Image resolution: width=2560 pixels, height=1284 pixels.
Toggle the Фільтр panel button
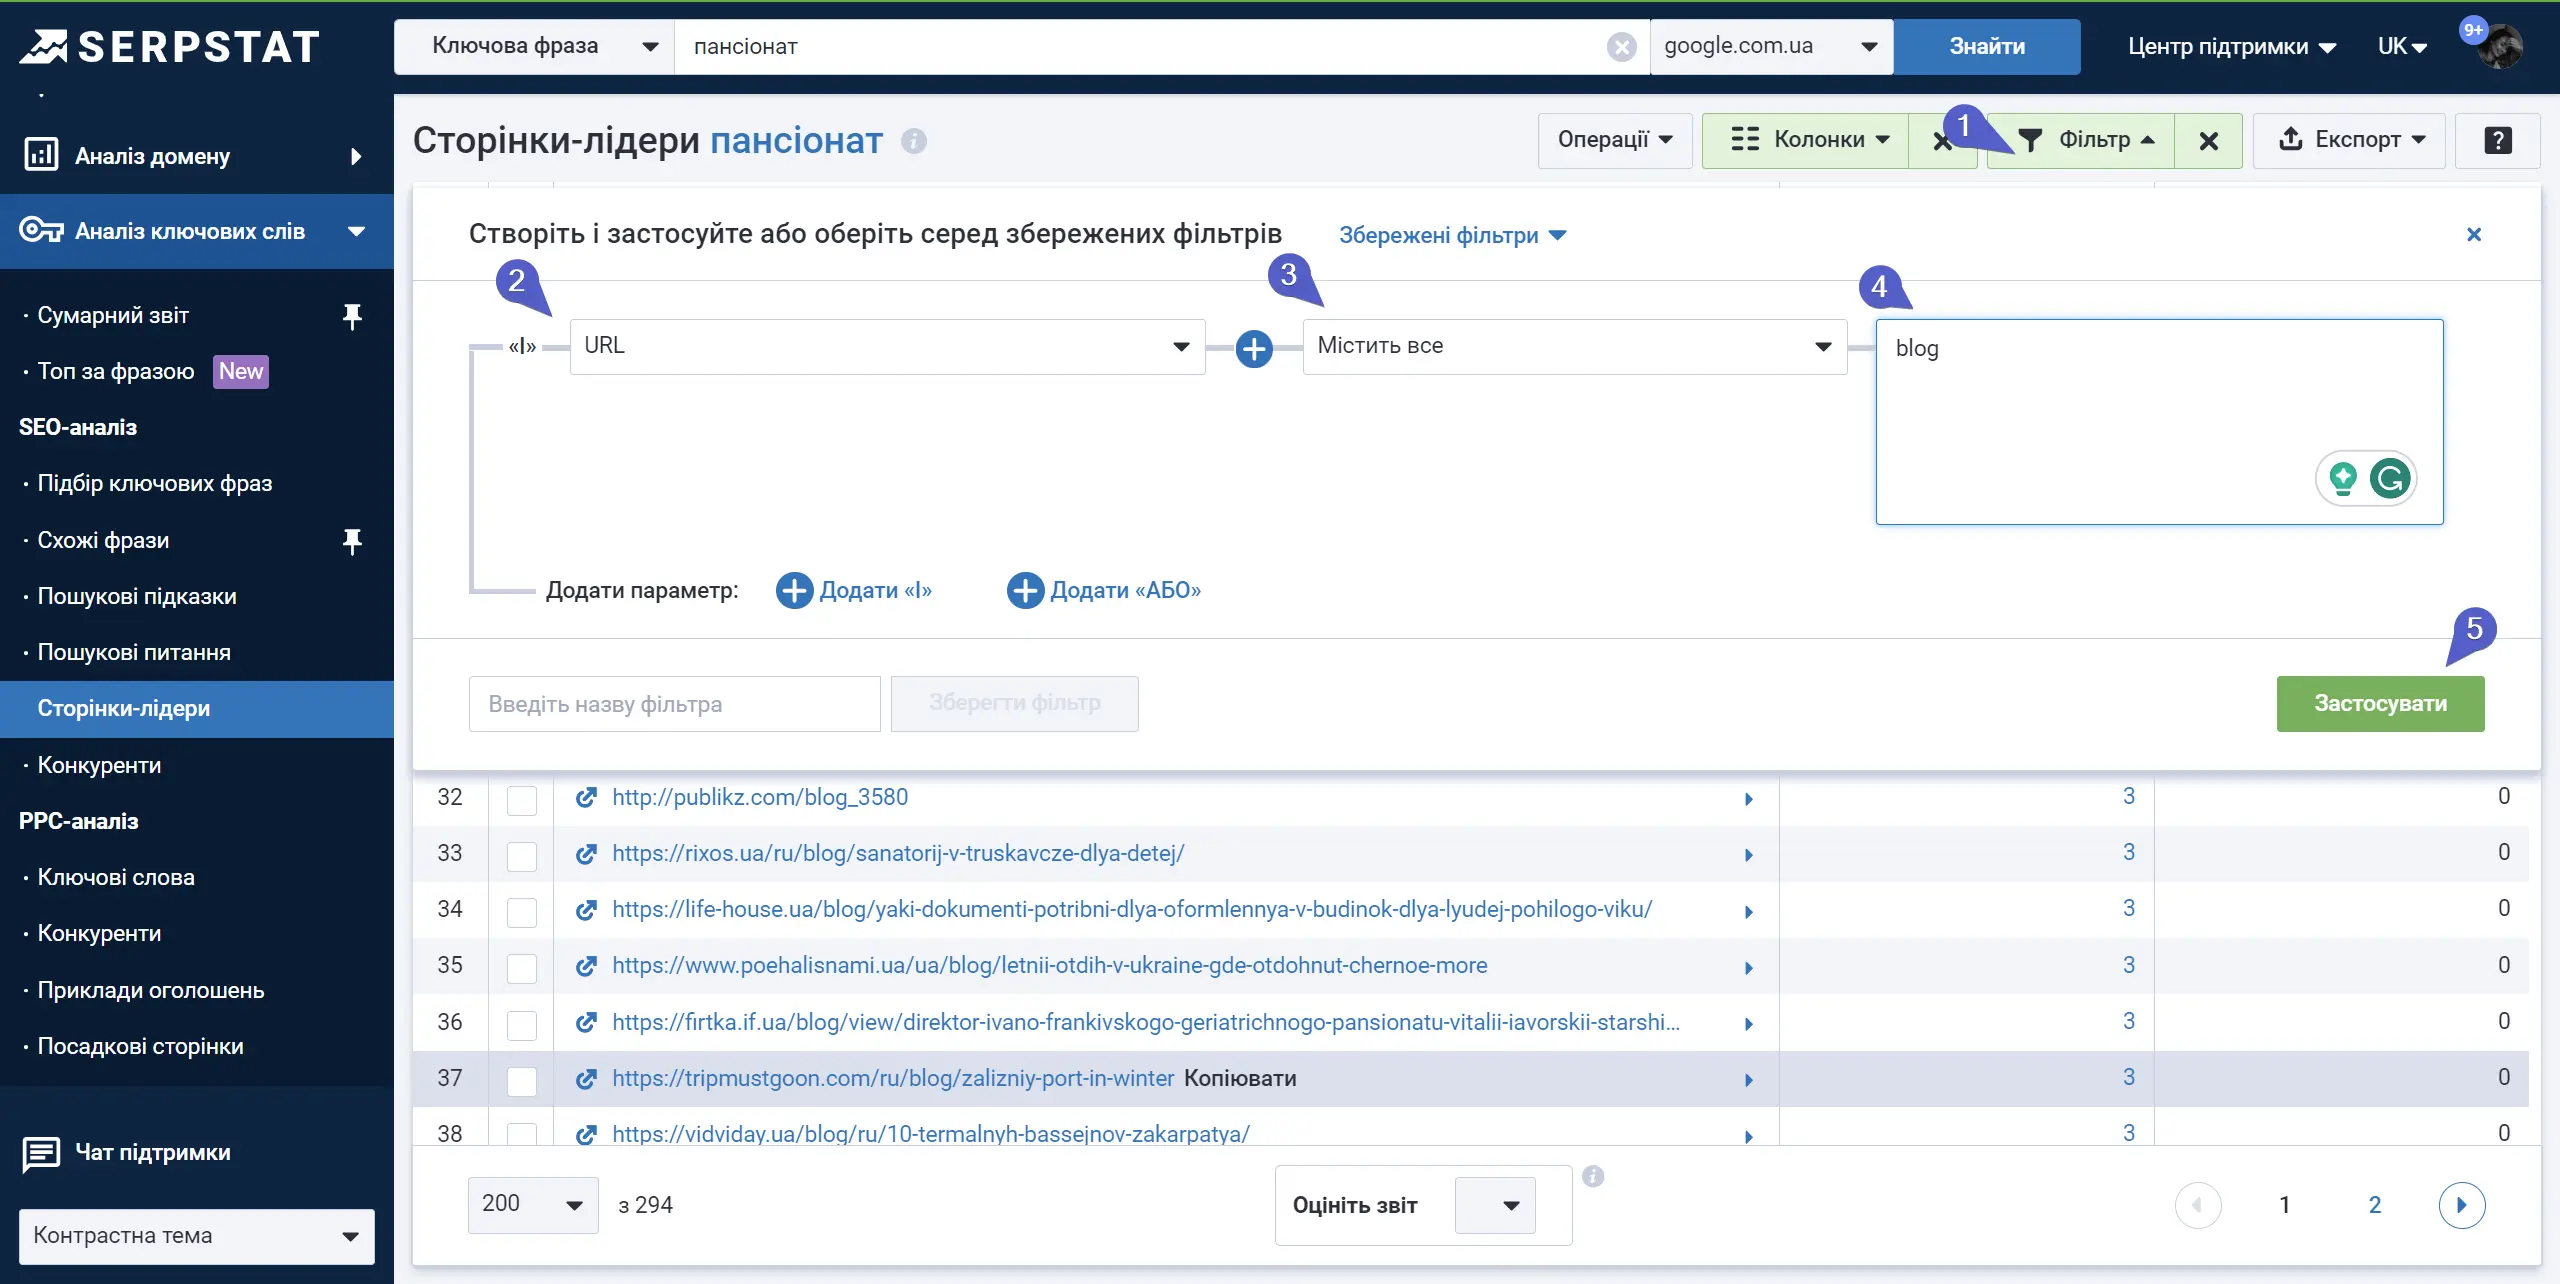point(2081,141)
